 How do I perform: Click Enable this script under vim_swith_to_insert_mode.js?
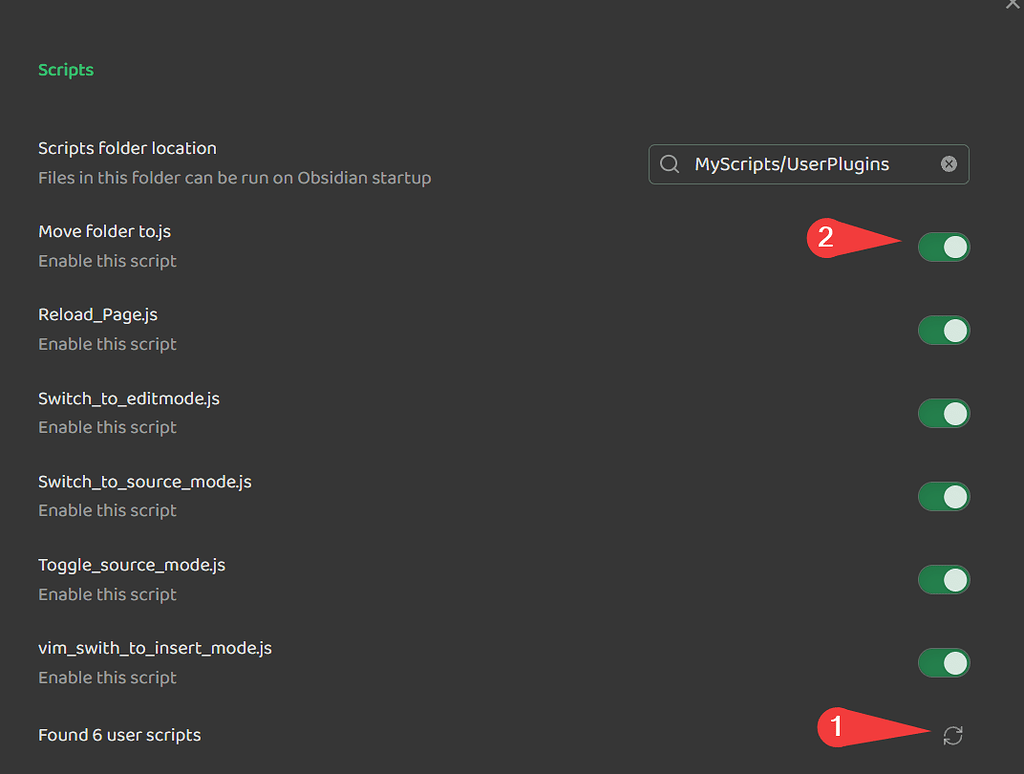(106, 677)
